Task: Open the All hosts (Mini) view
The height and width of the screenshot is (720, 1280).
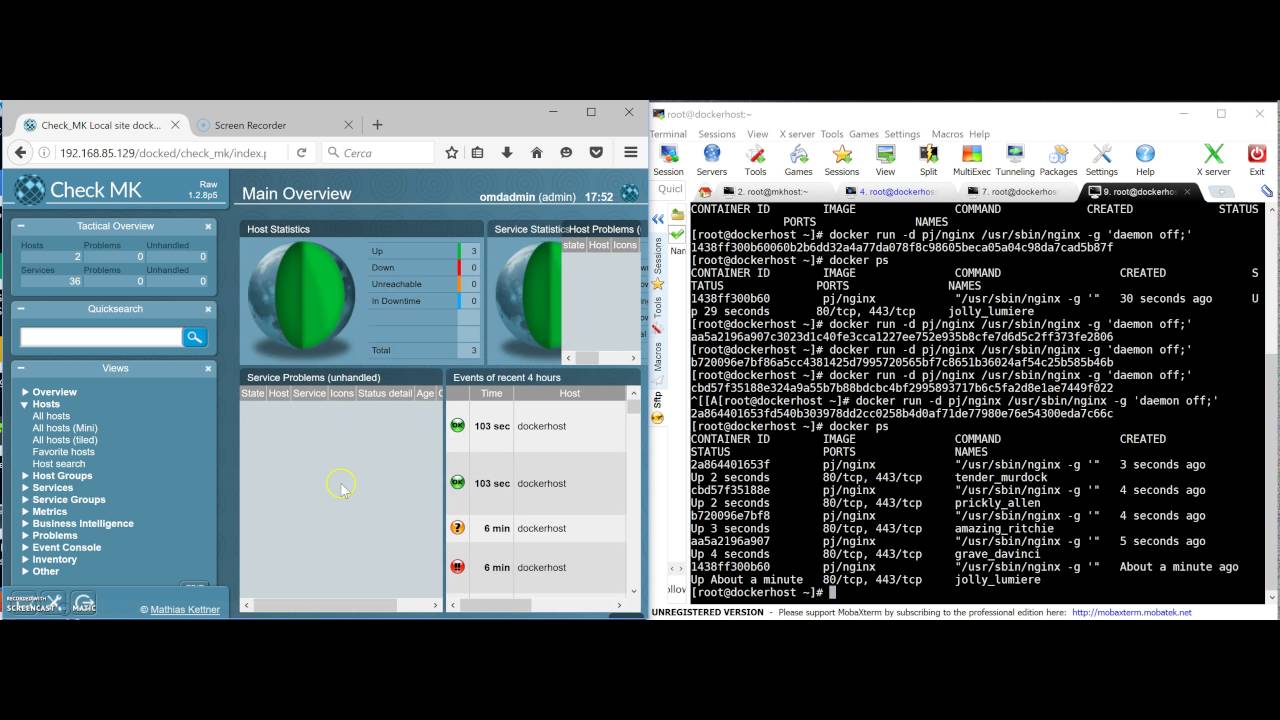Action: [x=65, y=428]
